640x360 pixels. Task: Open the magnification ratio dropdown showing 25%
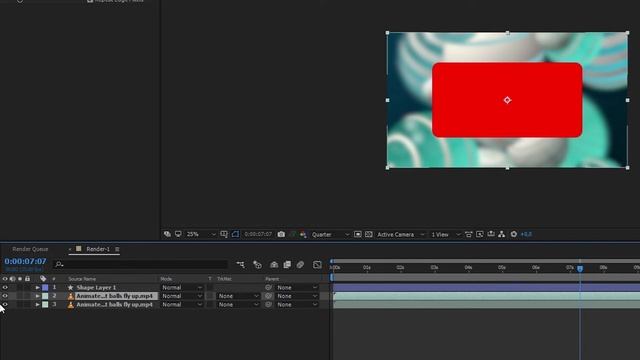(200, 234)
